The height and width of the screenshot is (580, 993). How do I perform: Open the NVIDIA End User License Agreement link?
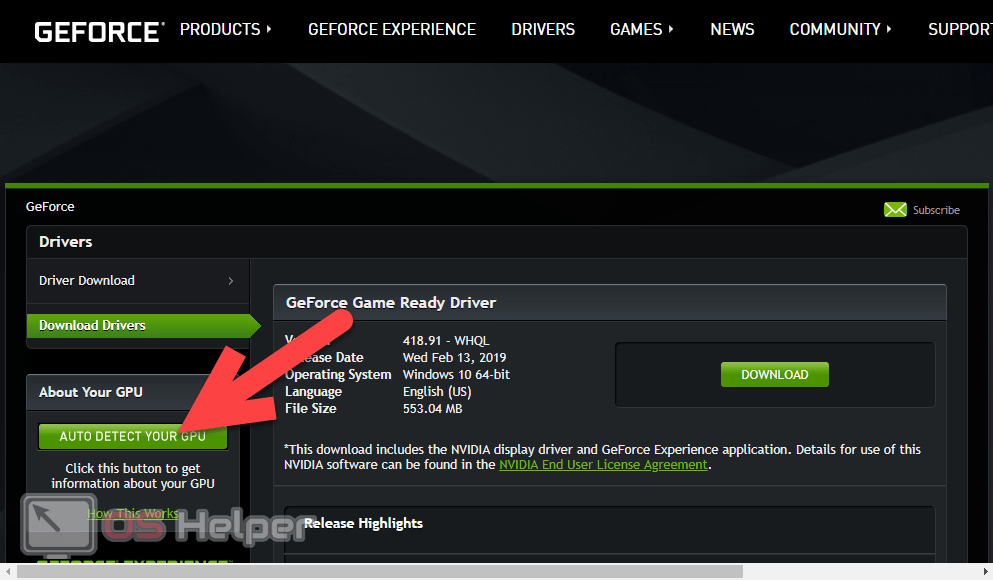603,465
